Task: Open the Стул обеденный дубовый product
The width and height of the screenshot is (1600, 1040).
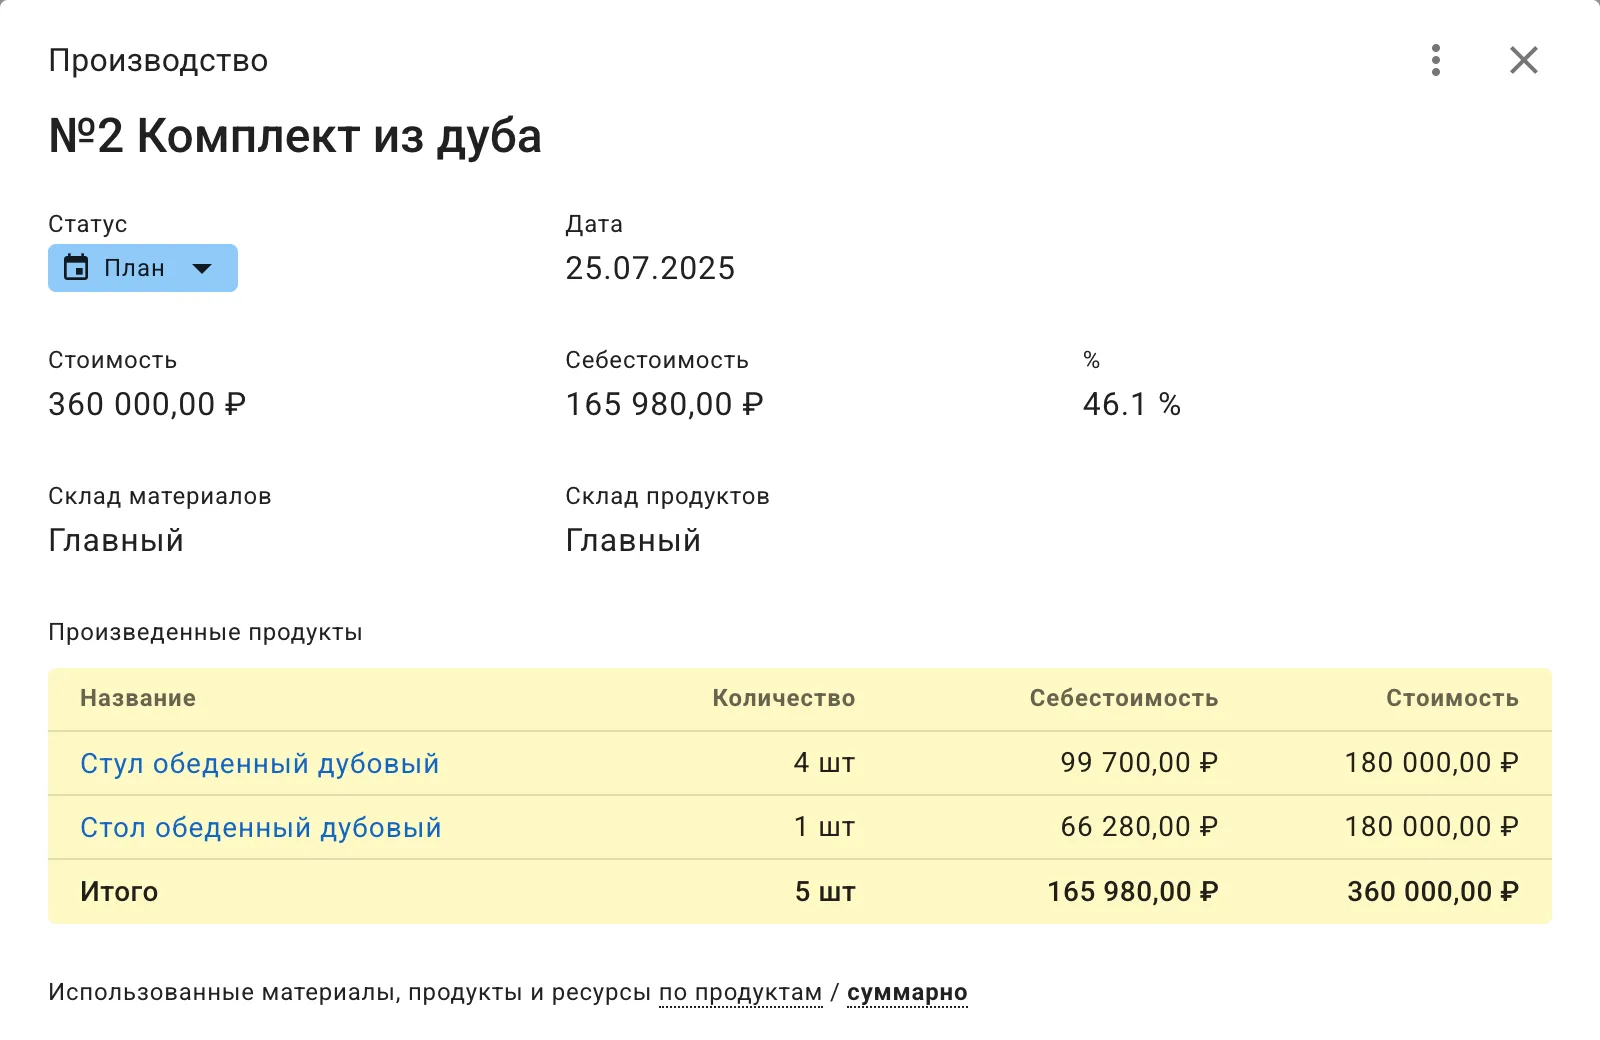Action: 259,762
